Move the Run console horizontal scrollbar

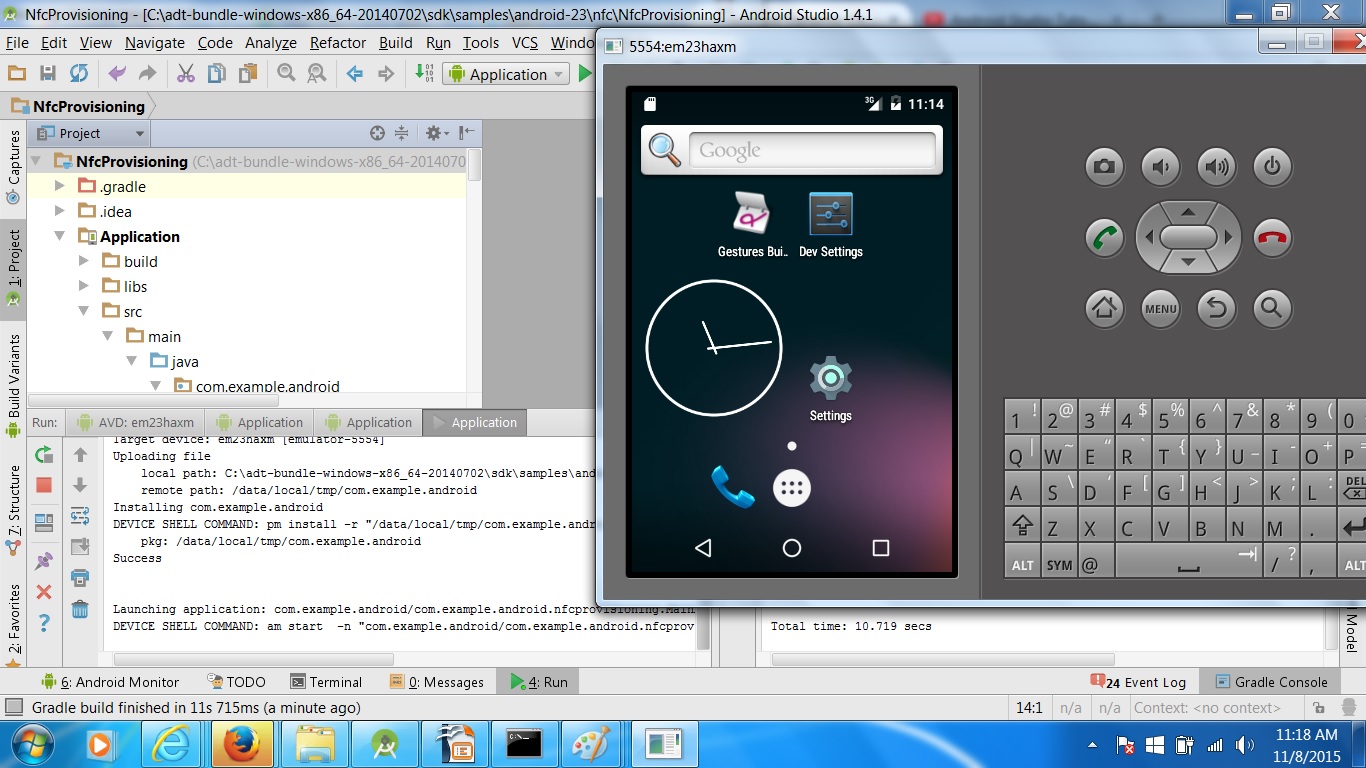tap(253, 660)
